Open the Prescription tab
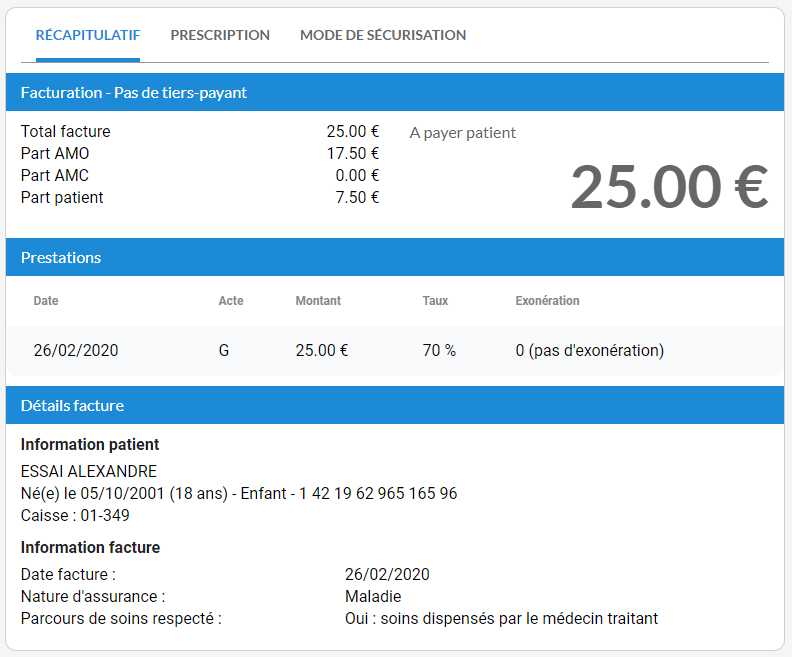This screenshot has height=657, width=792. [220, 35]
